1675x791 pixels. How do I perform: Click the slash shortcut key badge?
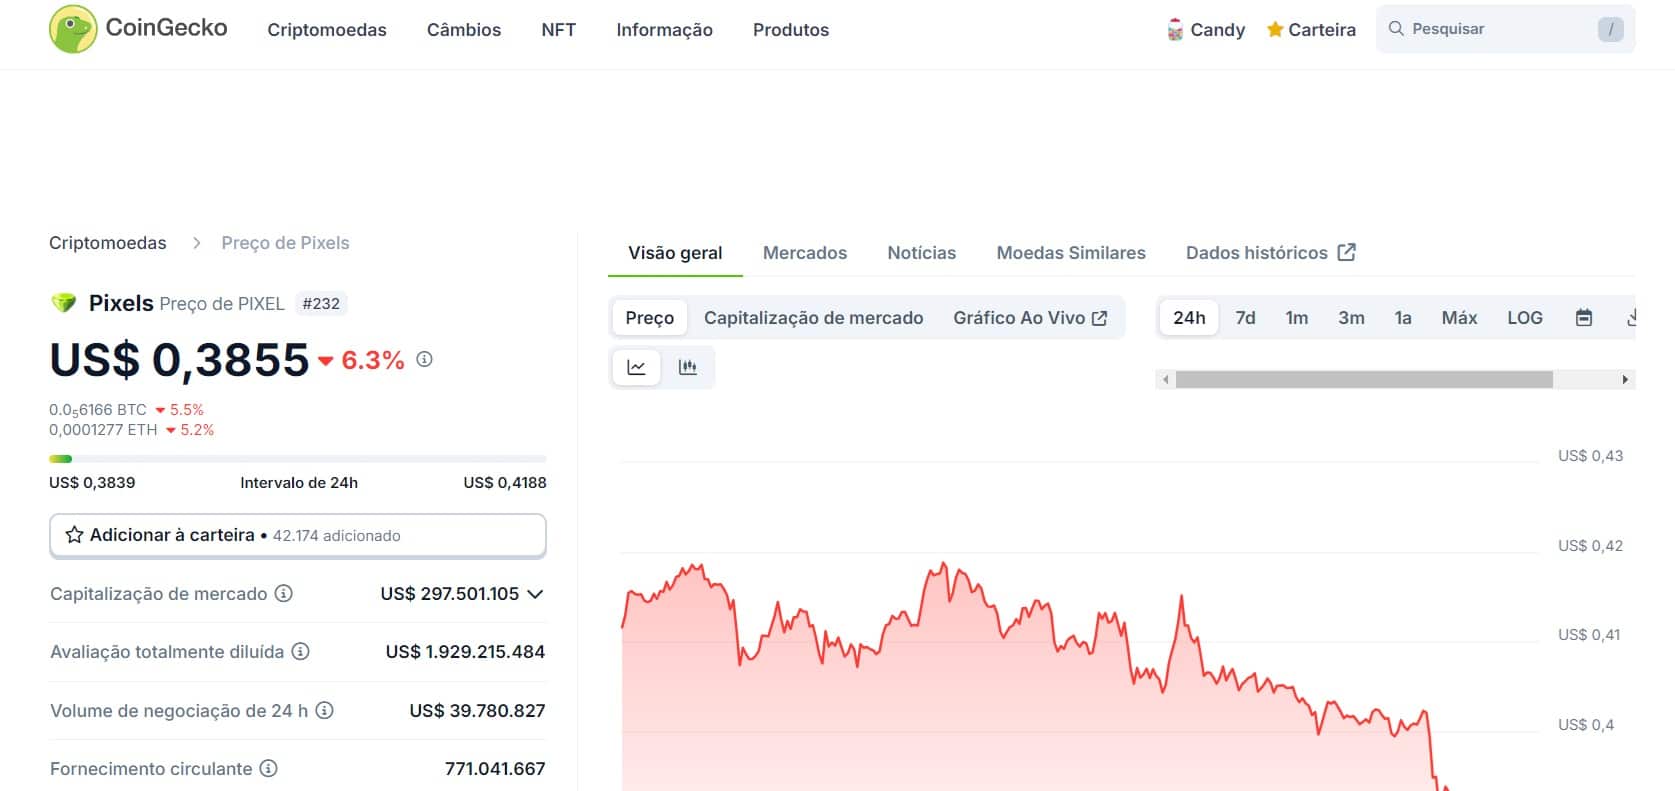(x=1610, y=29)
